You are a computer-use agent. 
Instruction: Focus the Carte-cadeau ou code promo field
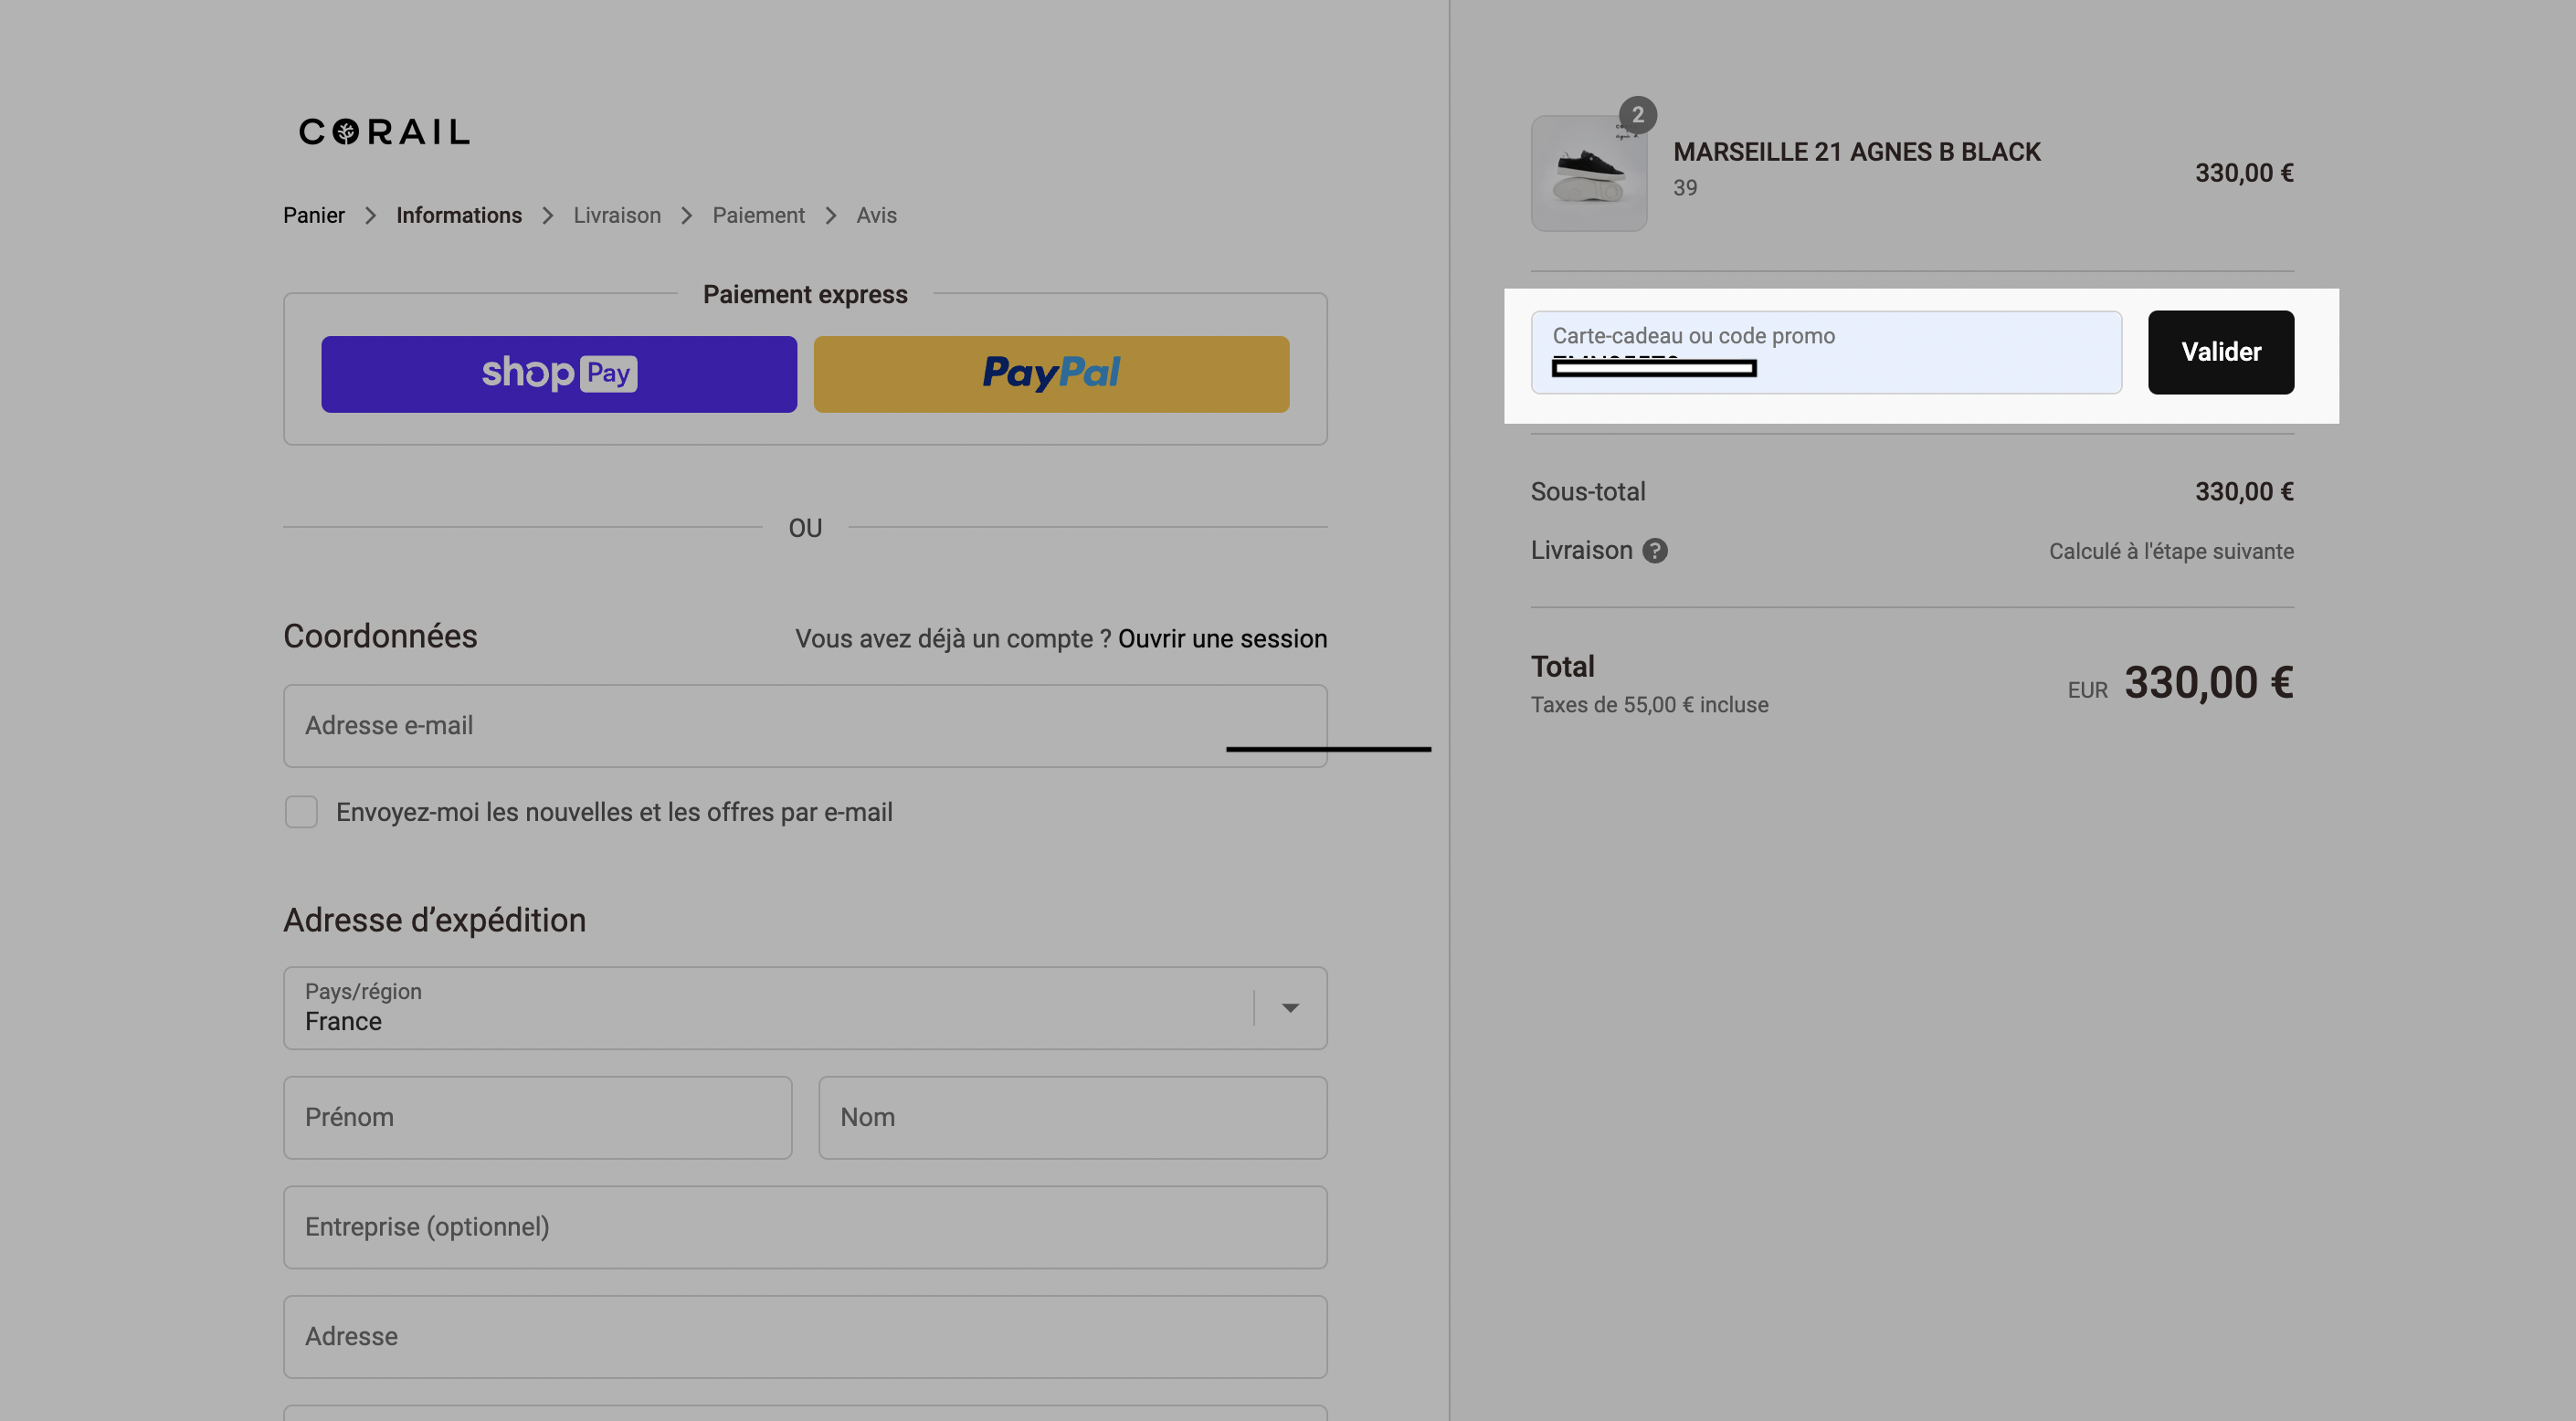(x=1826, y=352)
